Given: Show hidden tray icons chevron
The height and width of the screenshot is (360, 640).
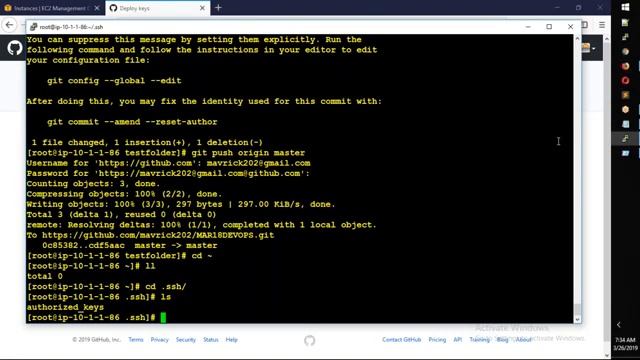Looking at the screenshot, I should point(619,325).
